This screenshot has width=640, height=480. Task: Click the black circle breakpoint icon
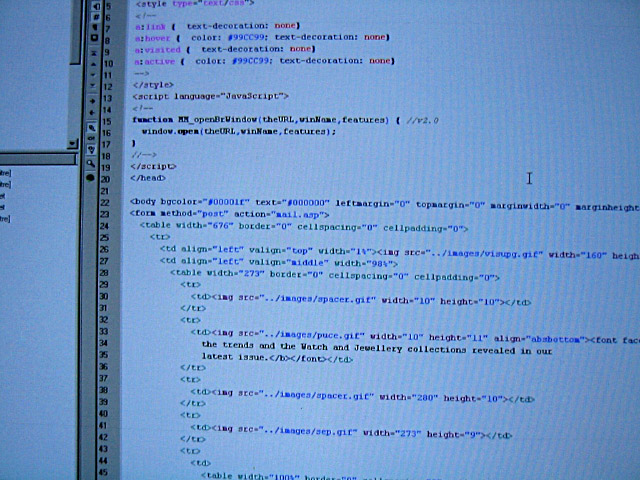tap(90, 178)
